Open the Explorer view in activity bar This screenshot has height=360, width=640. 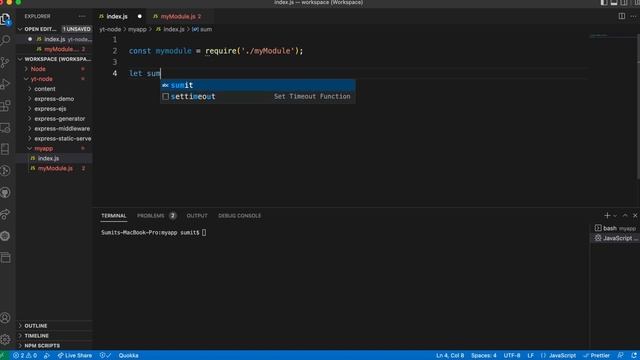coord(5,19)
